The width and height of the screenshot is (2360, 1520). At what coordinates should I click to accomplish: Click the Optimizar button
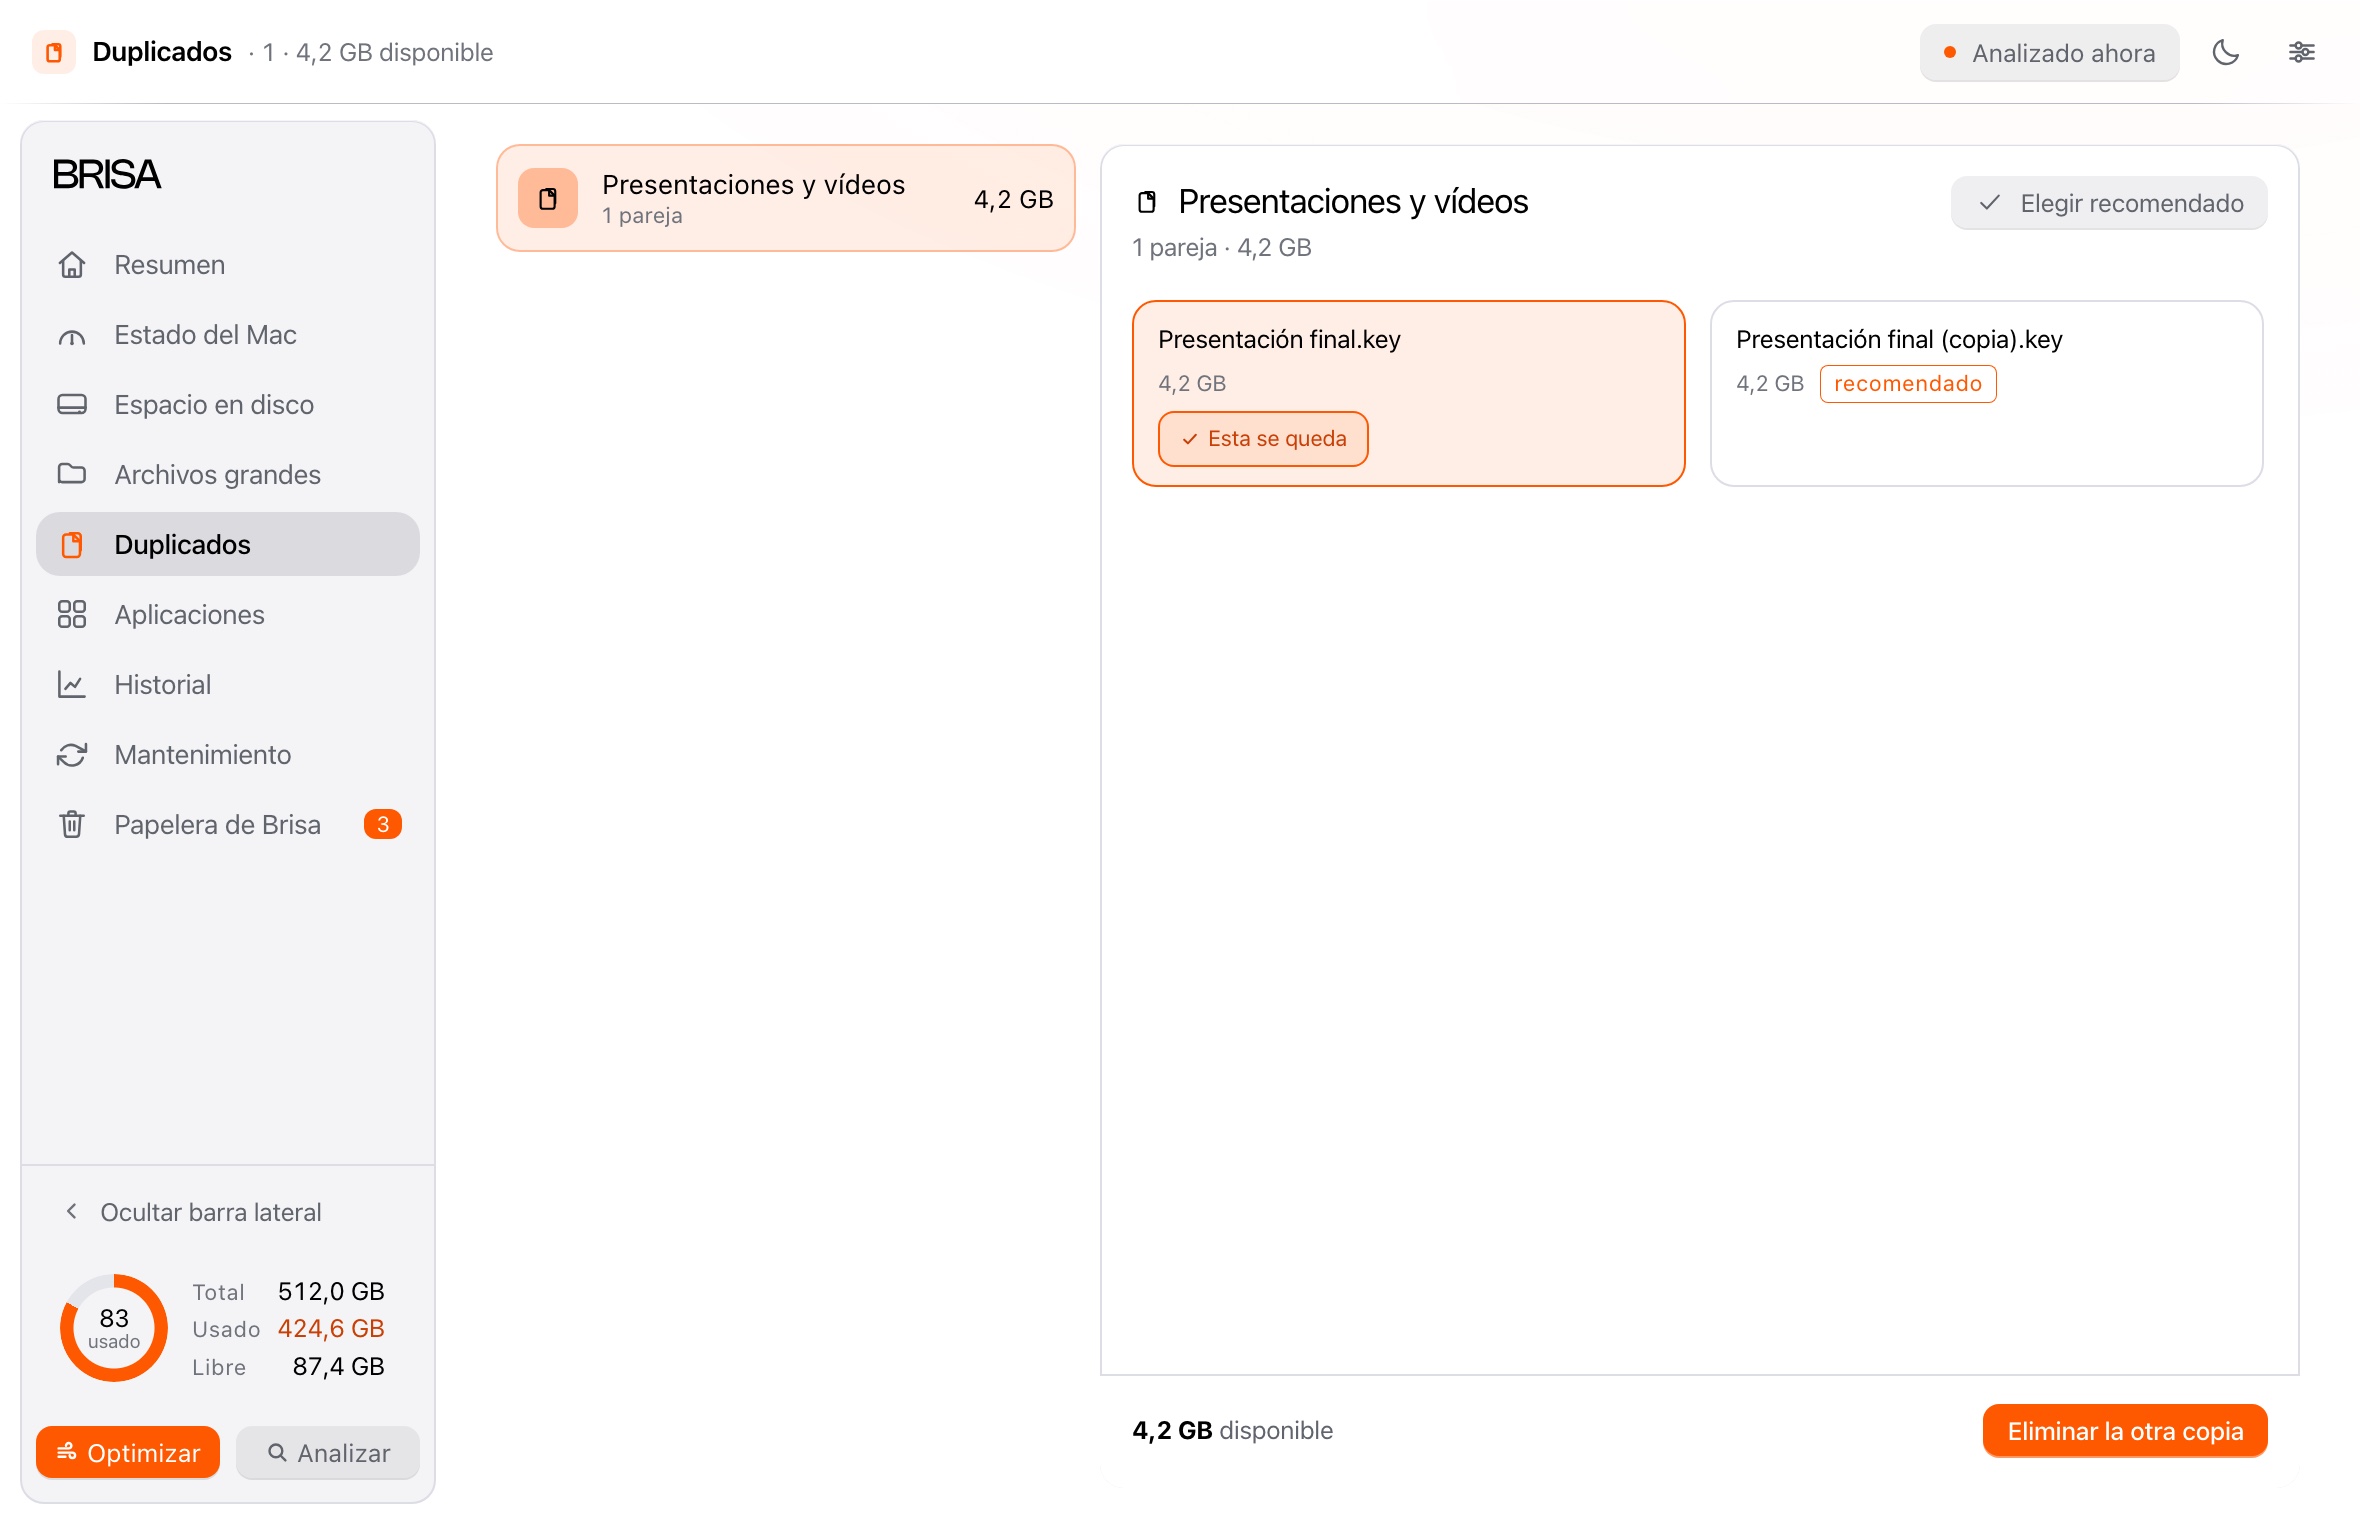point(128,1452)
